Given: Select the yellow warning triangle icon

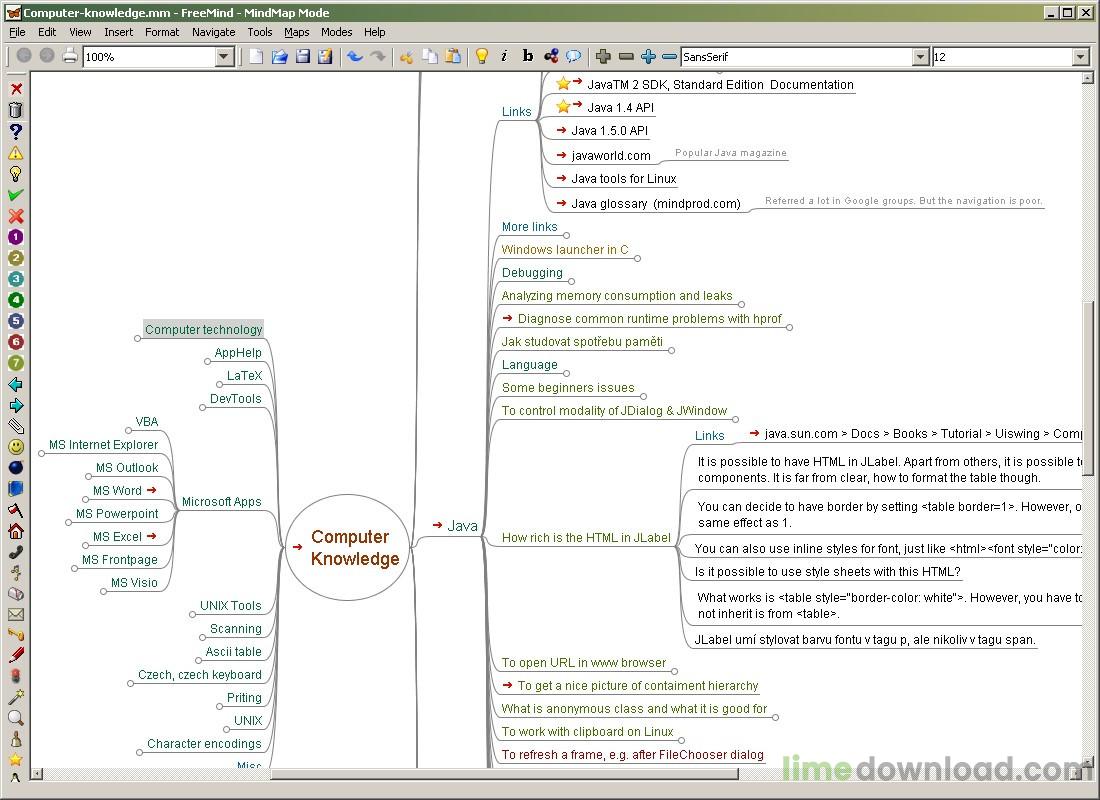Looking at the screenshot, I should coord(15,152).
